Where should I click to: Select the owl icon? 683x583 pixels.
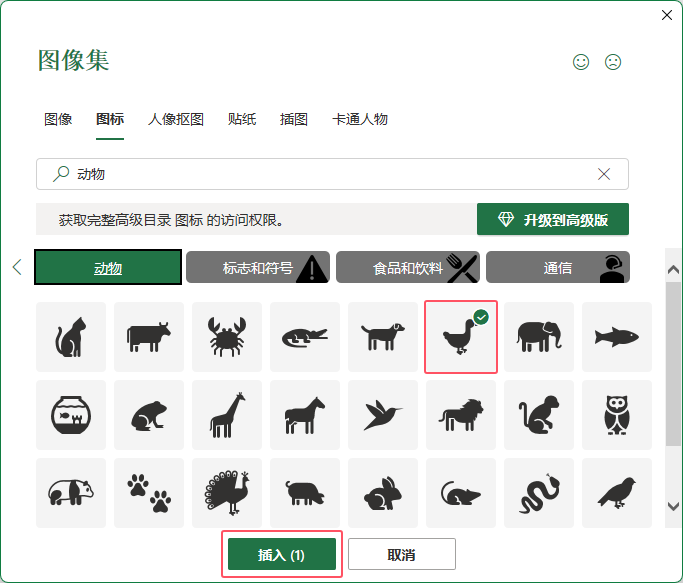click(617, 415)
